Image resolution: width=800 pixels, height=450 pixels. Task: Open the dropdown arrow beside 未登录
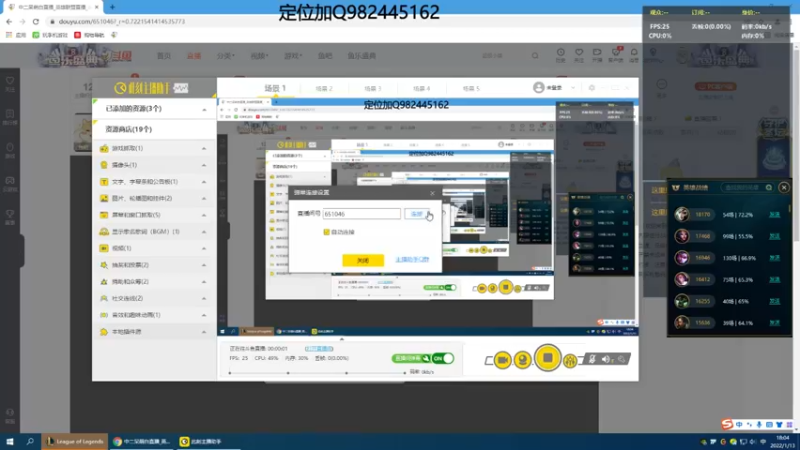pyautogui.click(x=573, y=88)
